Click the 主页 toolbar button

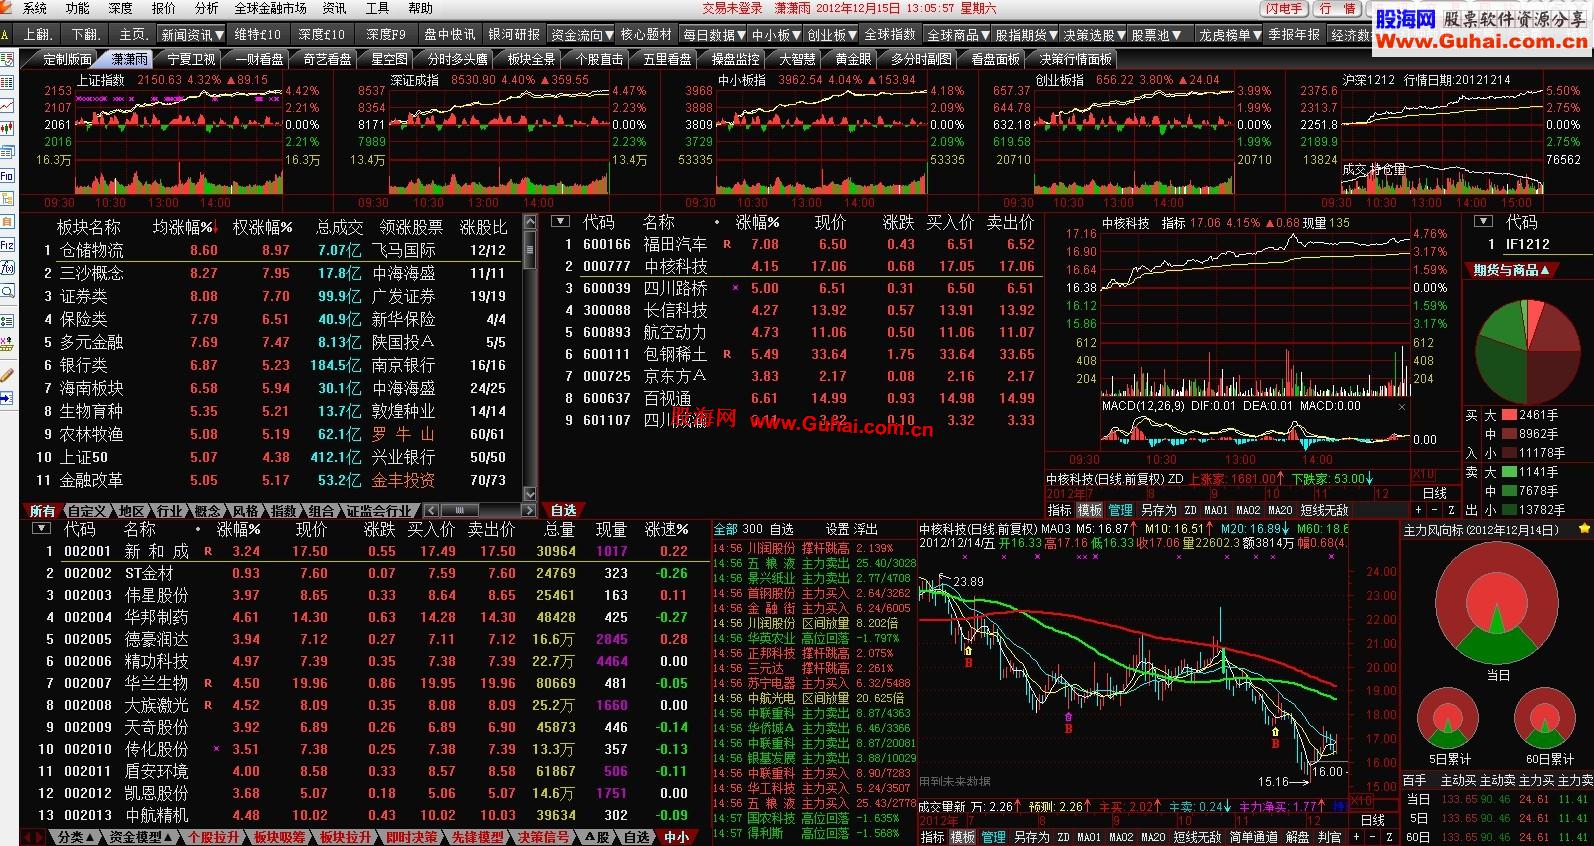click(134, 34)
